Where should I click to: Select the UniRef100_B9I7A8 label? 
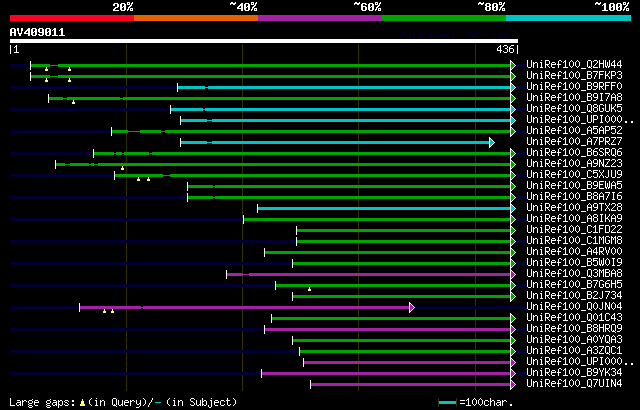coord(574,98)
